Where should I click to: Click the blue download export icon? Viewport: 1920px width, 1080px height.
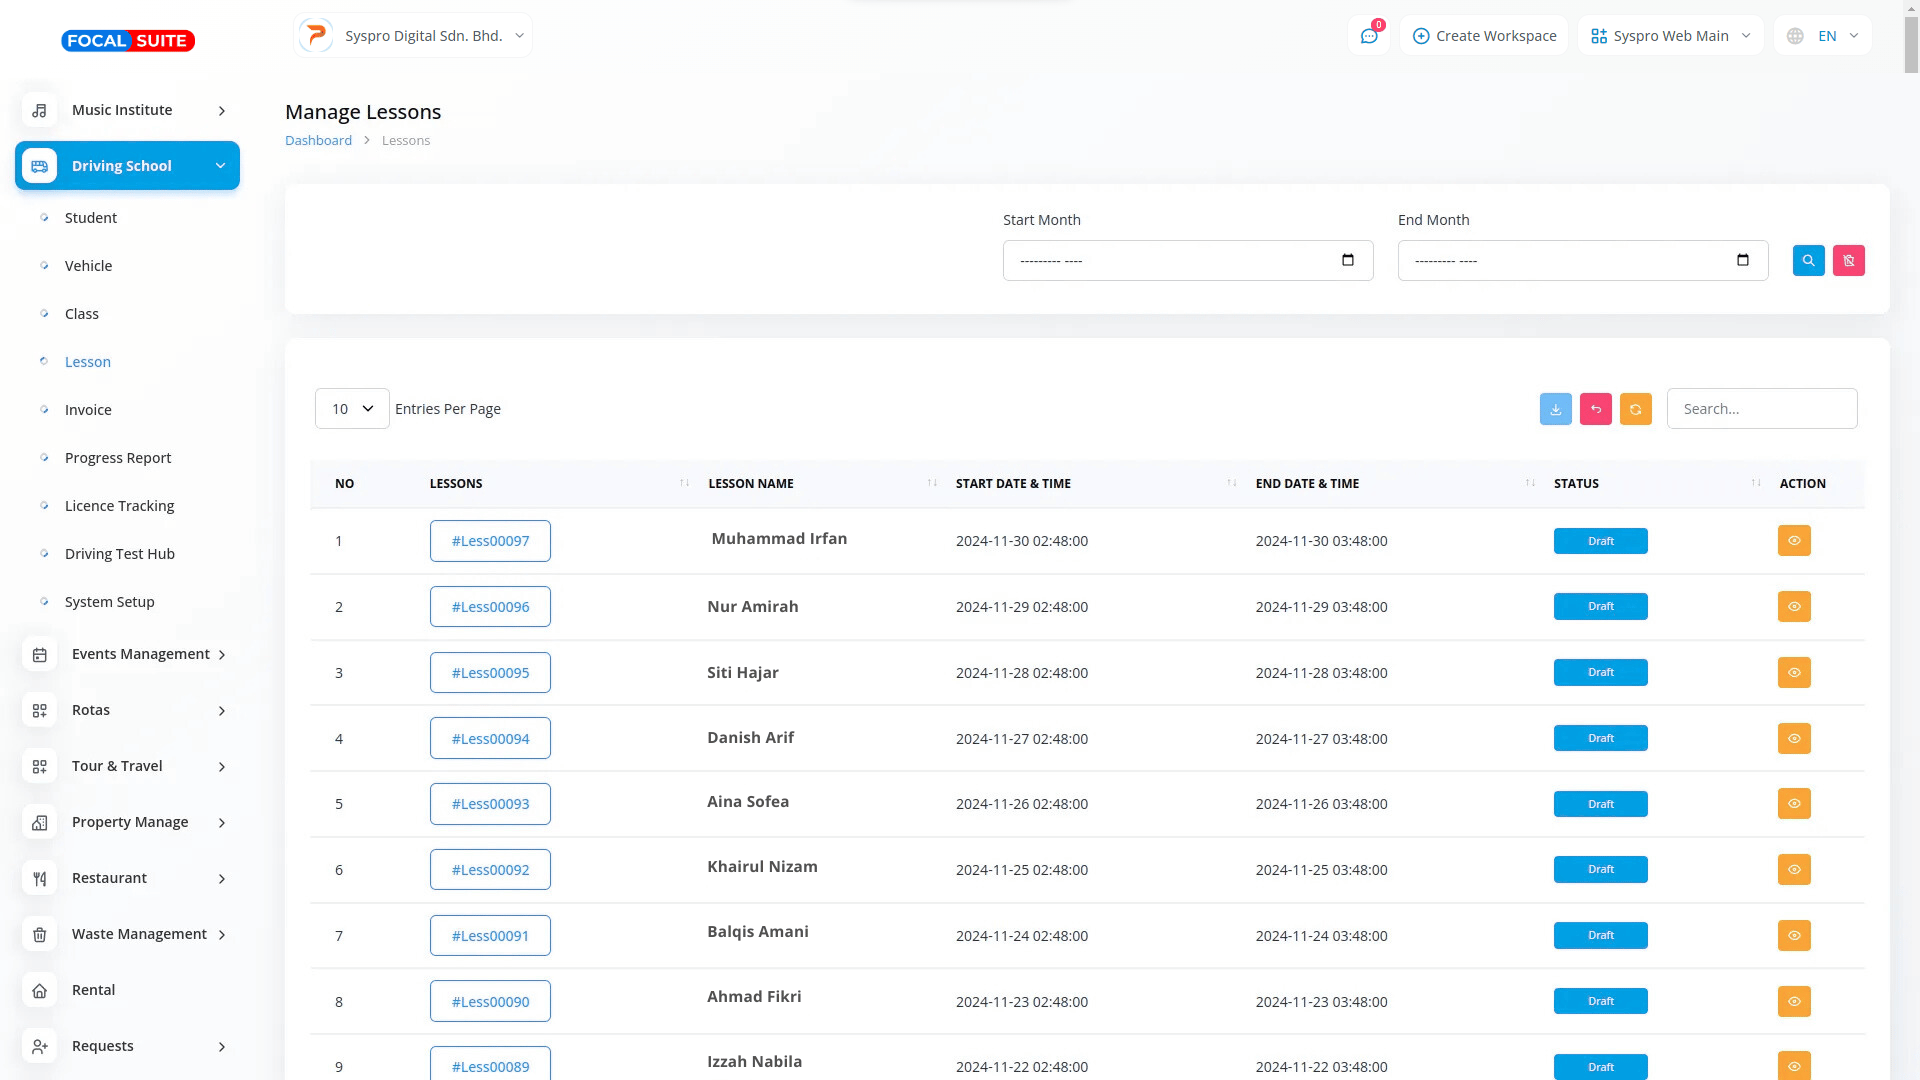click(x=1555, y=409)
